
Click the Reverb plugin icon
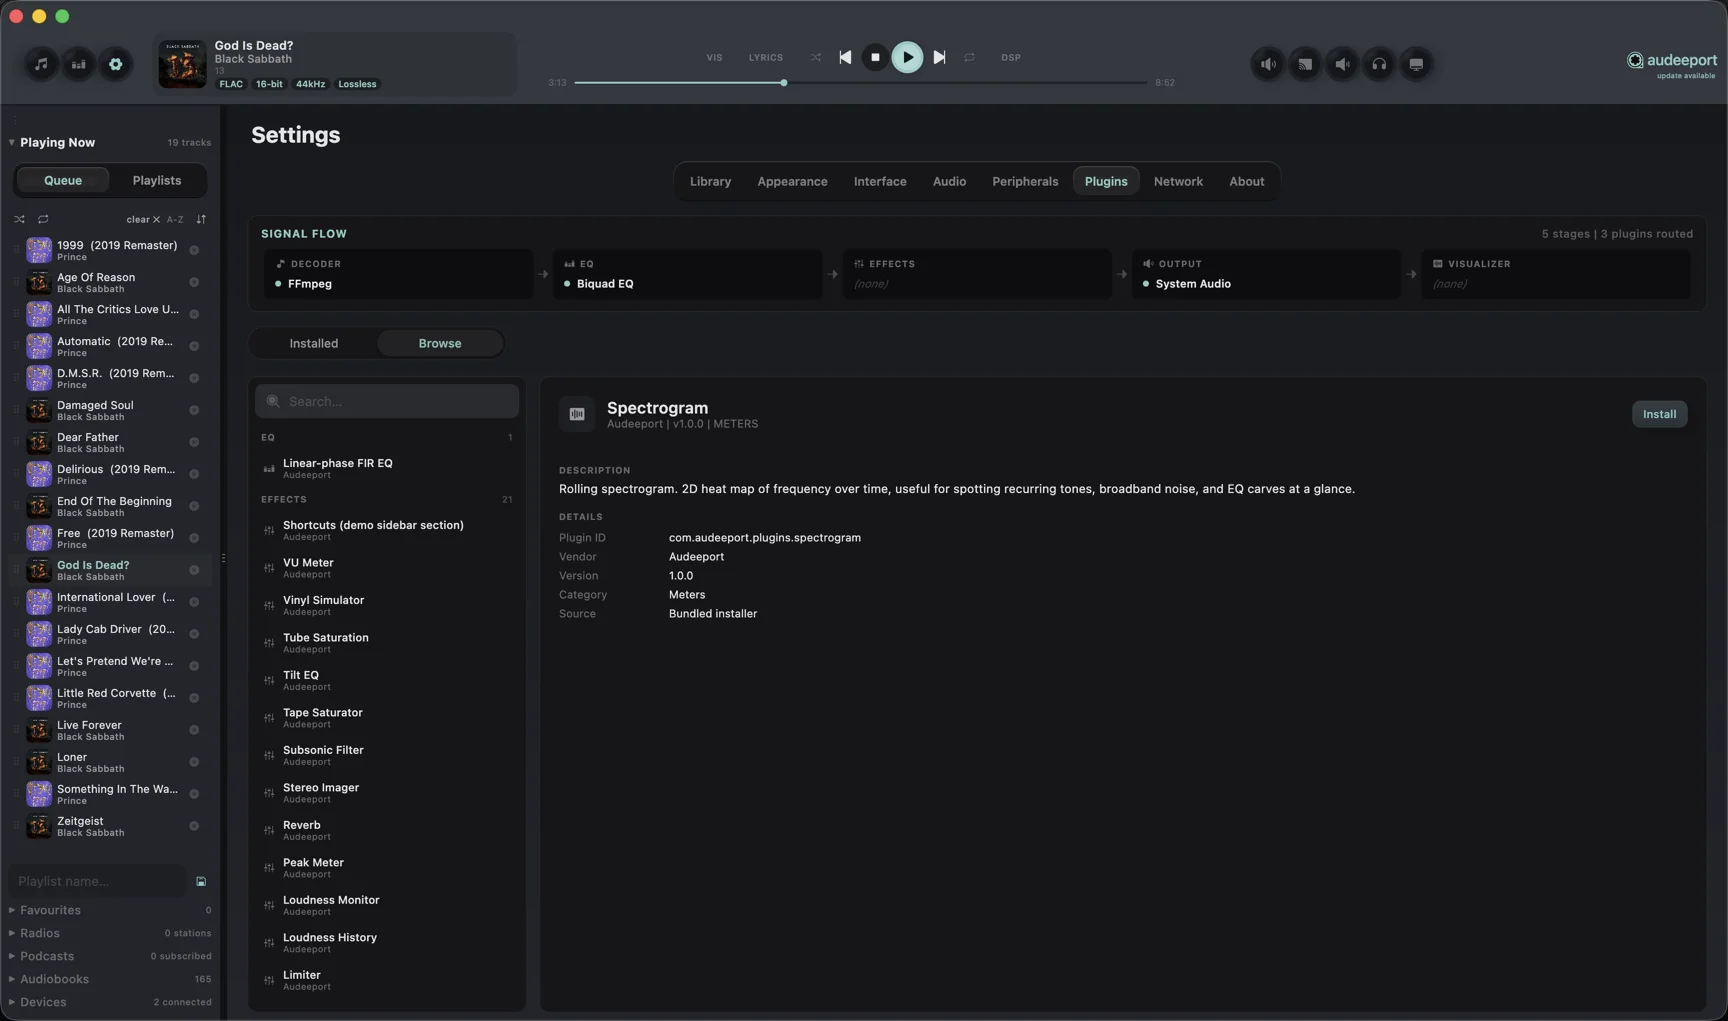[x=269, y=830]
